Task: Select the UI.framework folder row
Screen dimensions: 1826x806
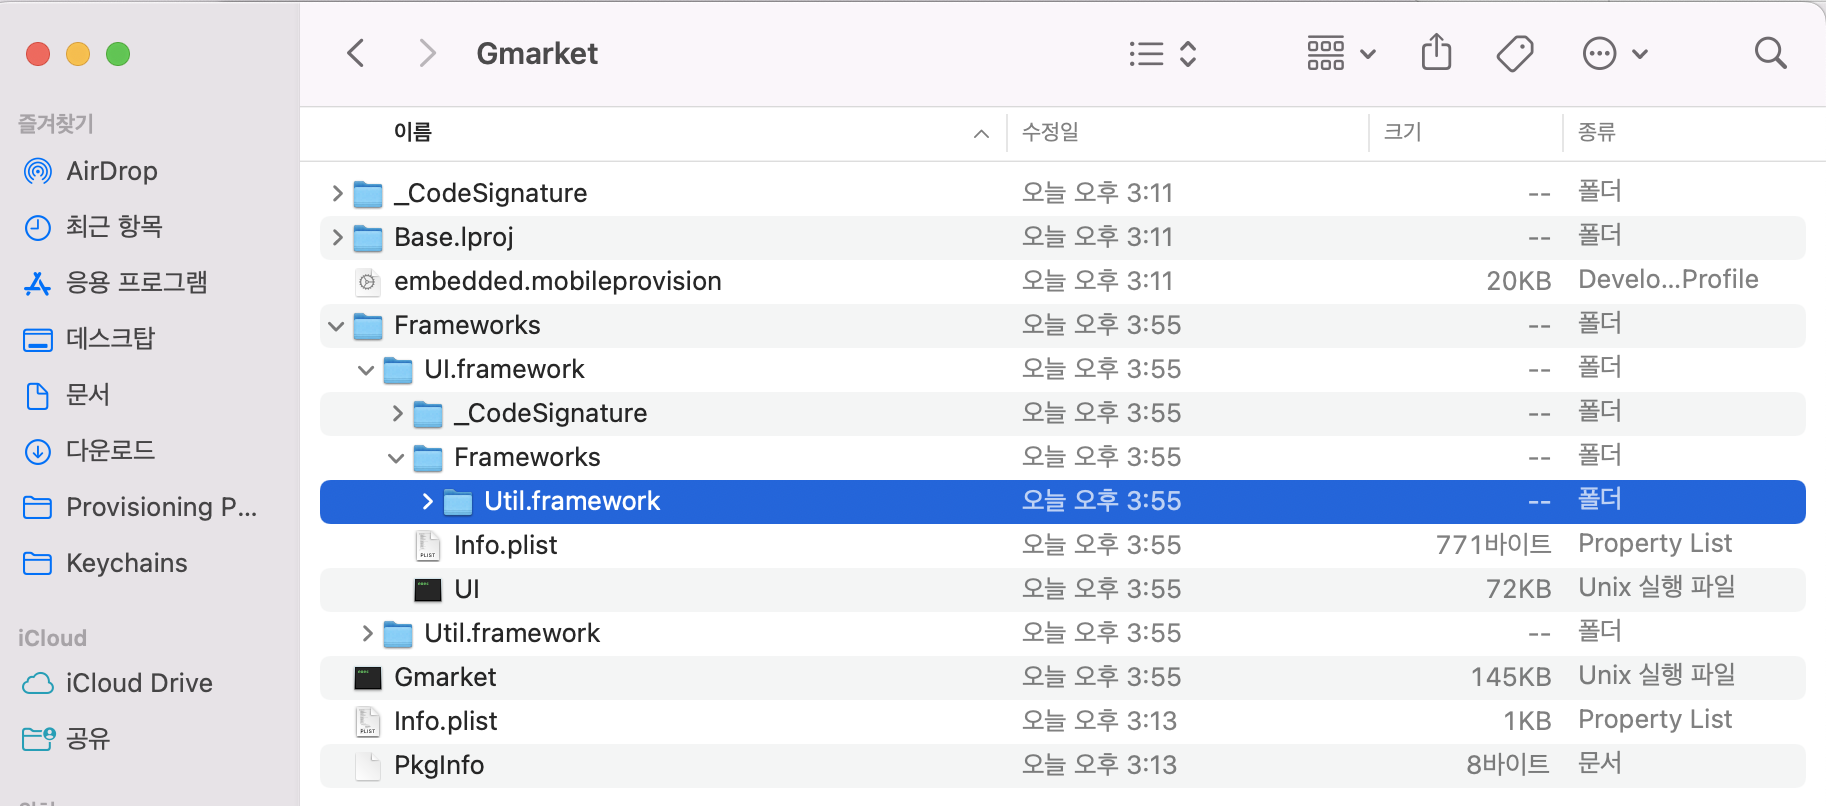Action: (x=1063, y=369)
